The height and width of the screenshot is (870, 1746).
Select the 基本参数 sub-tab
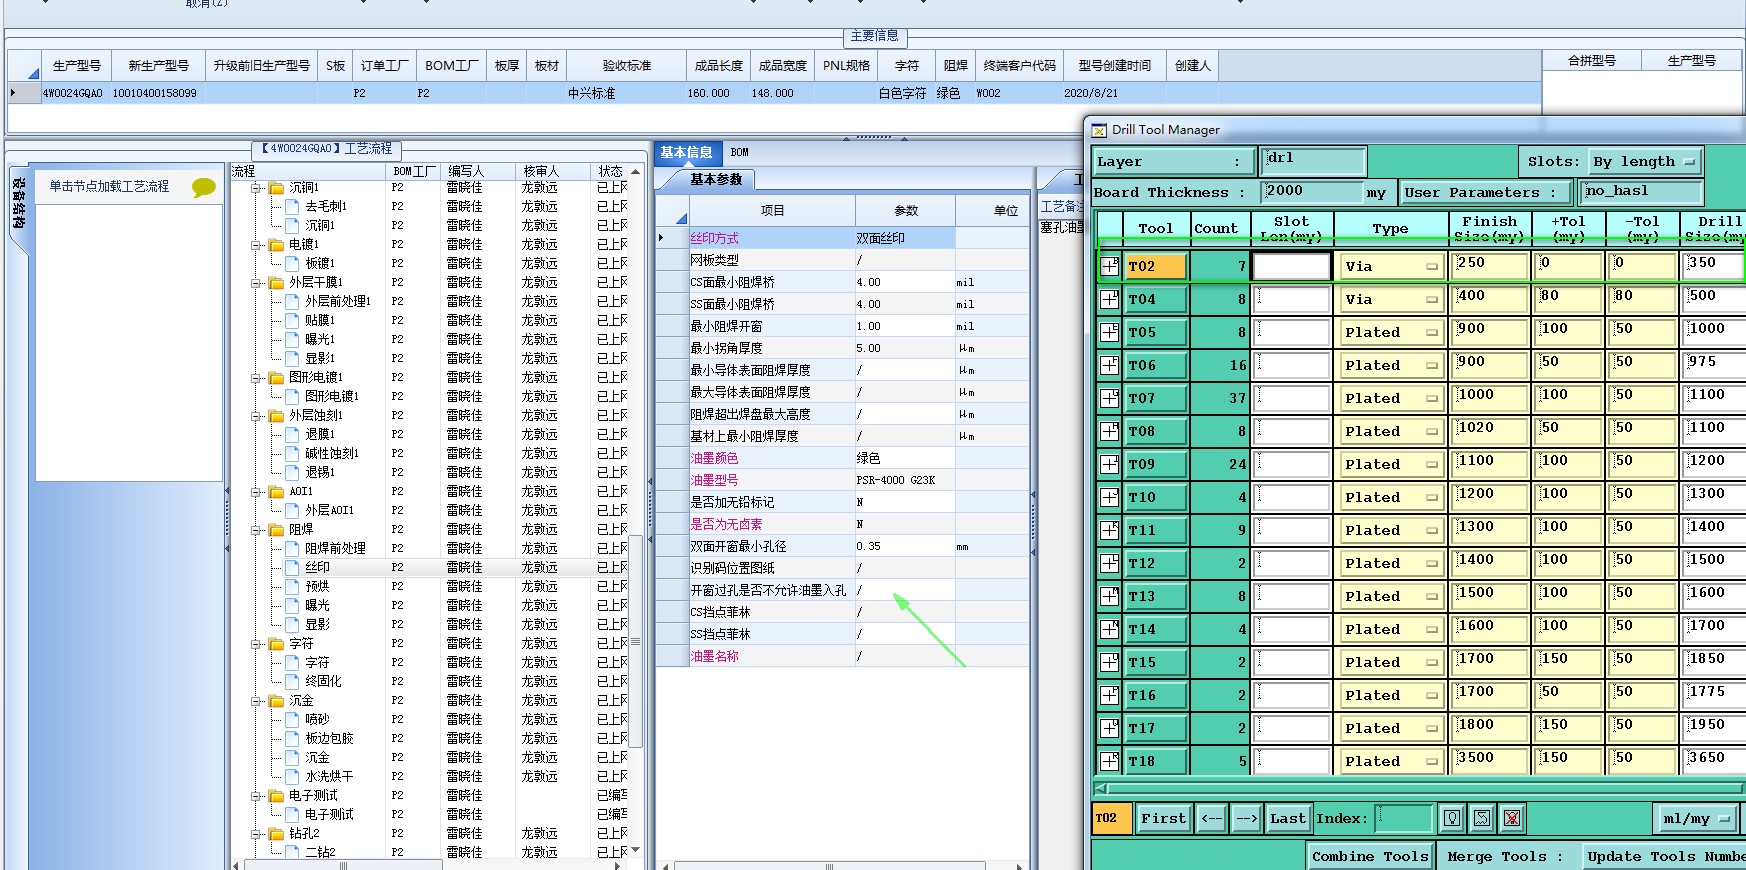click(716, 179)
